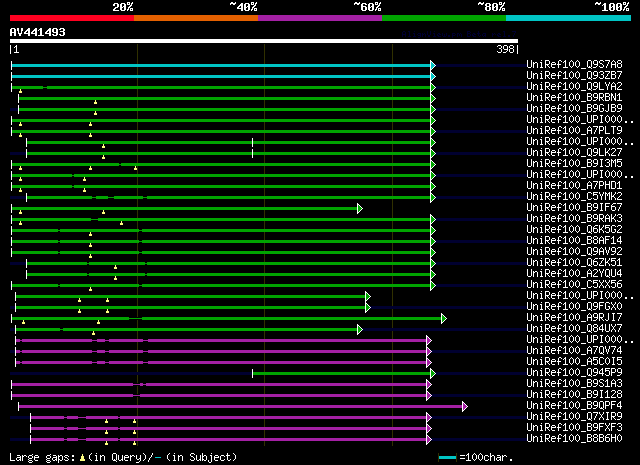
Task: Select the UniRef100_Q84UX7 label
Action: pyautogui.click(x=574, y=329)
